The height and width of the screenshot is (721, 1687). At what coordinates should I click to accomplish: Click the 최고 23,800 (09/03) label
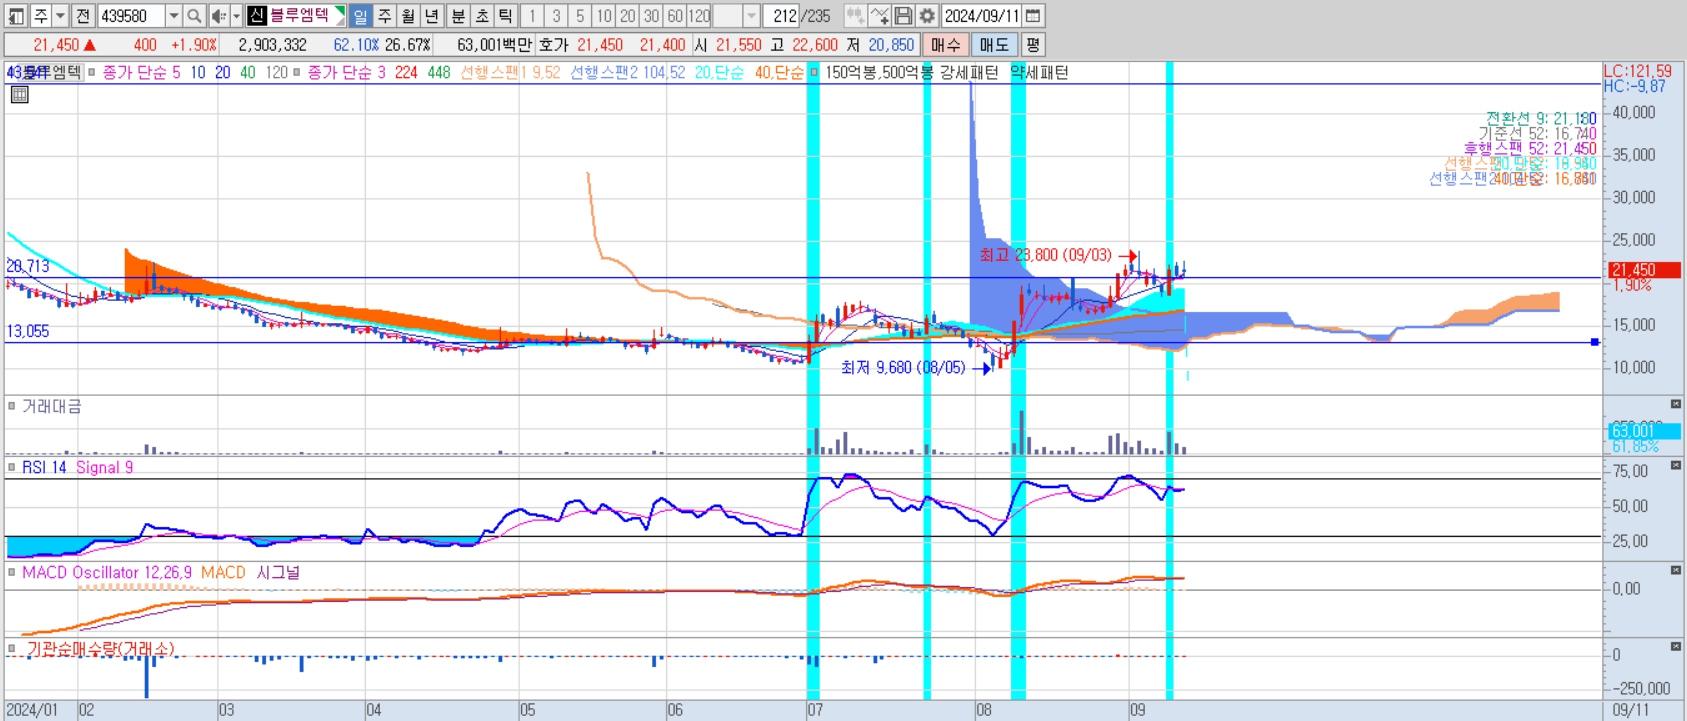1046,255
